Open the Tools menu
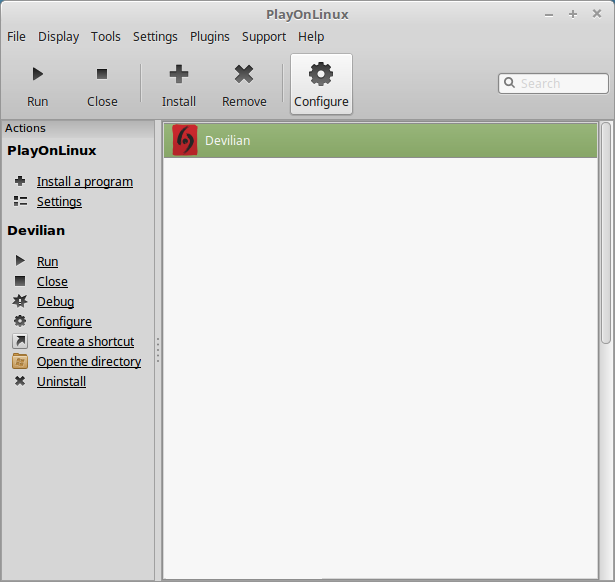The height and width of the screenshot is (582, 615). (x=106, y=36)
